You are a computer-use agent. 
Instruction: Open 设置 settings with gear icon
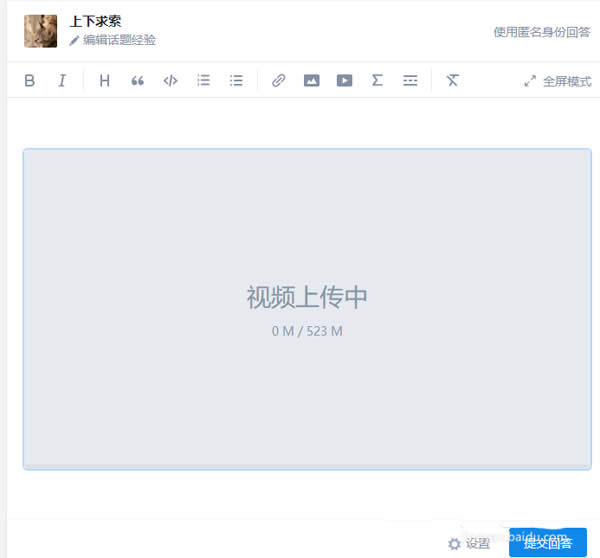click(x=469, y=543)
